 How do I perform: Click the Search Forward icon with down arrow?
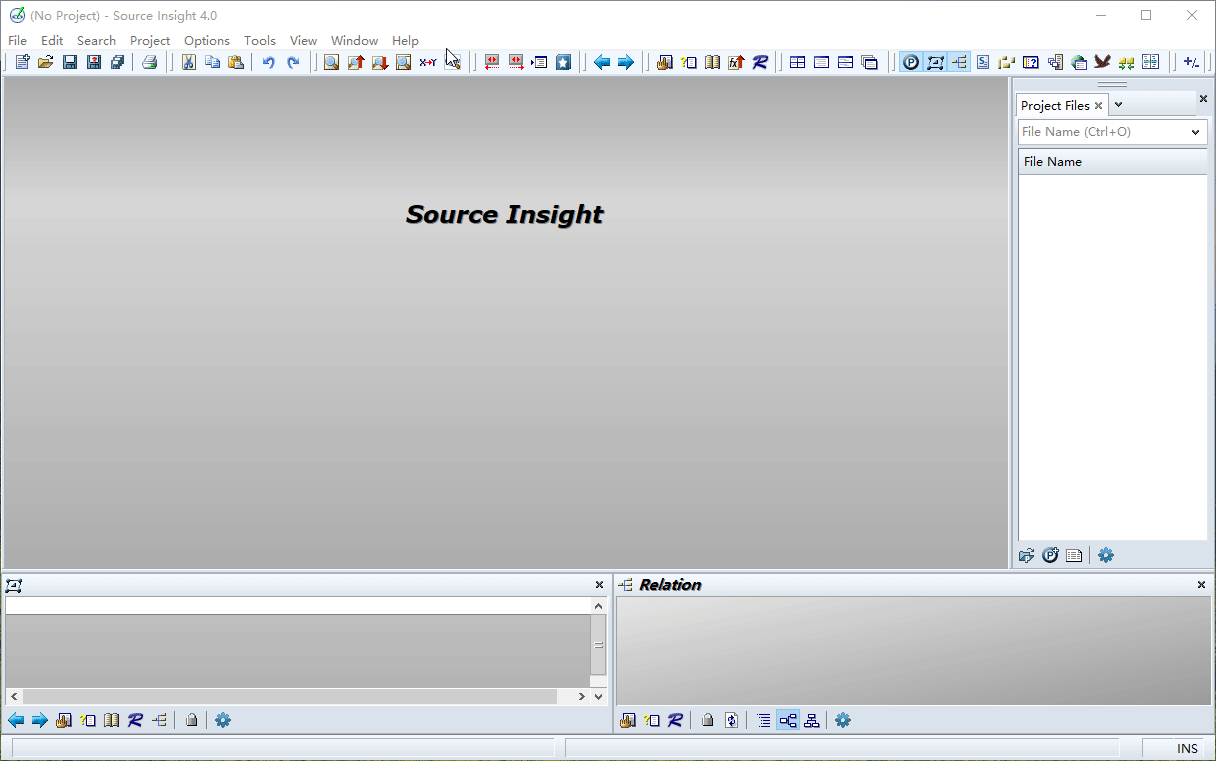click(x=379, y=62)
